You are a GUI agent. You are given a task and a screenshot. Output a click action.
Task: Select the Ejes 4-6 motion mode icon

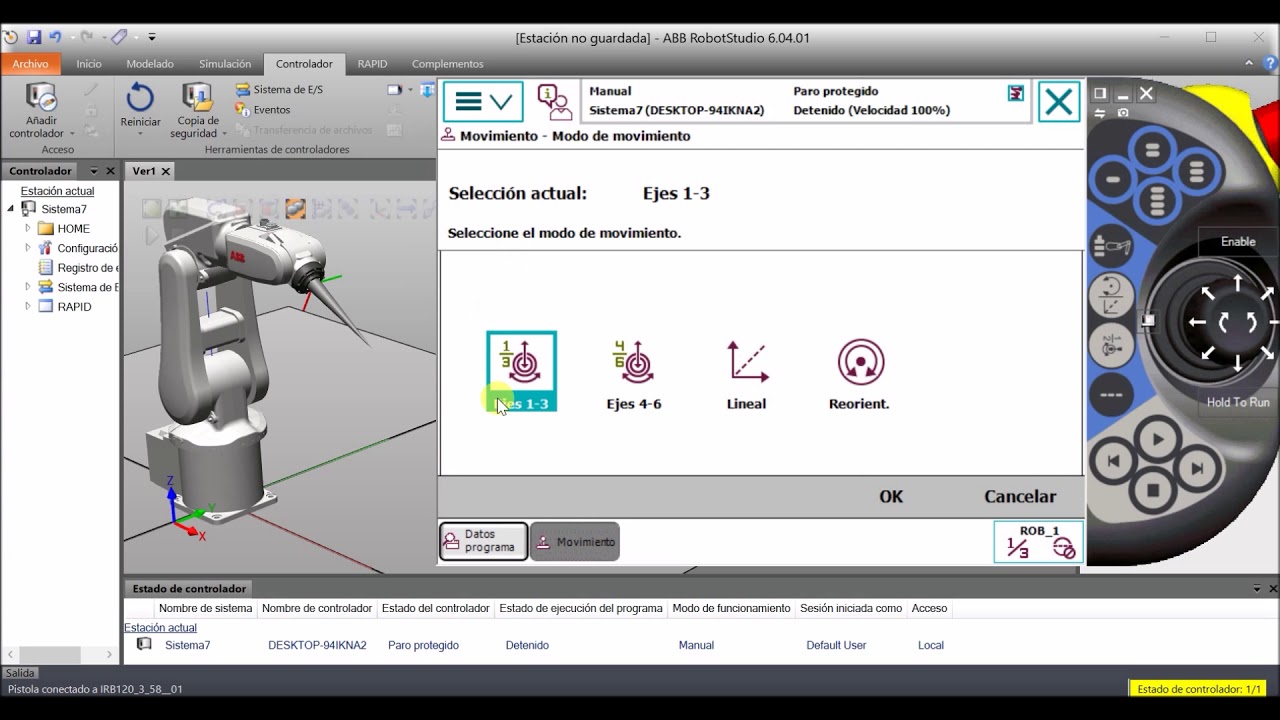point(634,374)
